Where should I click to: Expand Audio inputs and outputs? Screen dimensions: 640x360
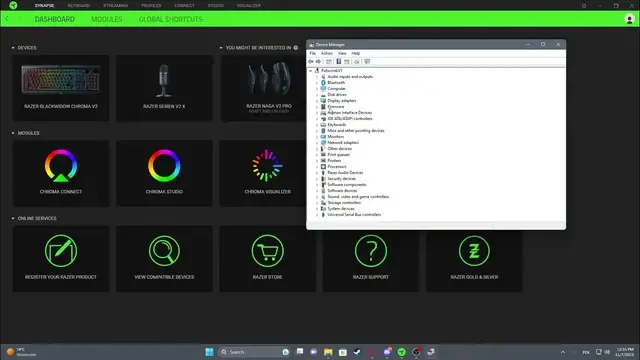click(x=317, y=77)
